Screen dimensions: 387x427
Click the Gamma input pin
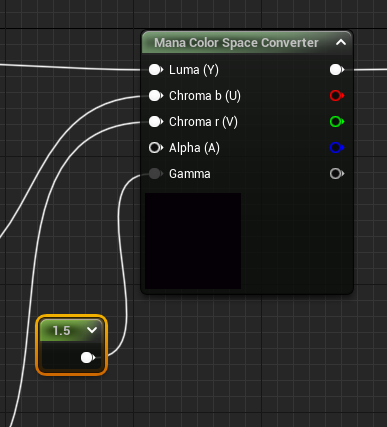[156, 174]
